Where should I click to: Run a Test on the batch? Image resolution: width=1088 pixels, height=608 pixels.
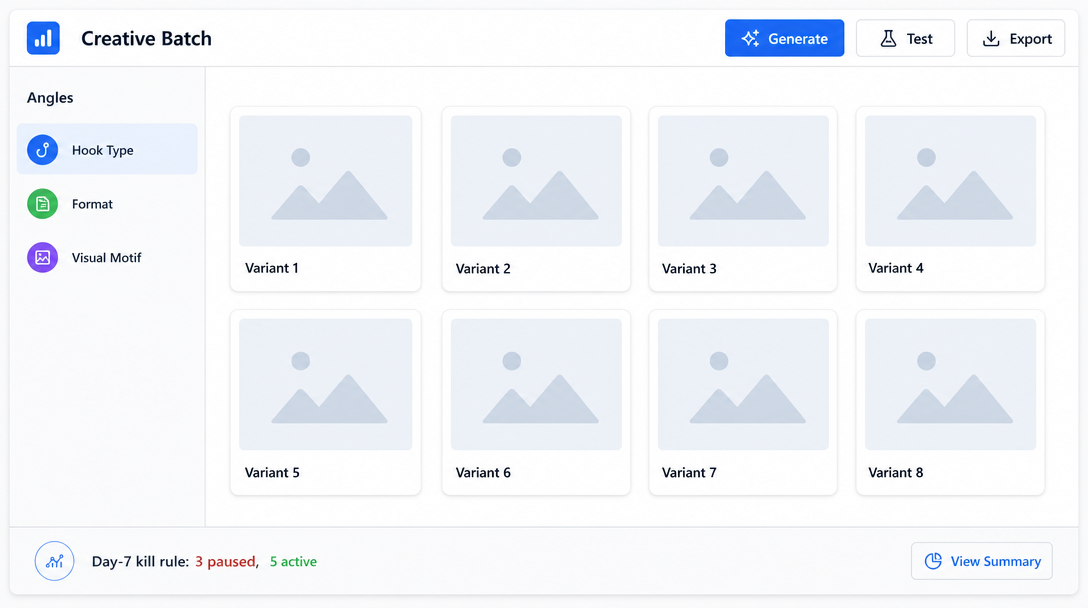(x=906, y=38)
